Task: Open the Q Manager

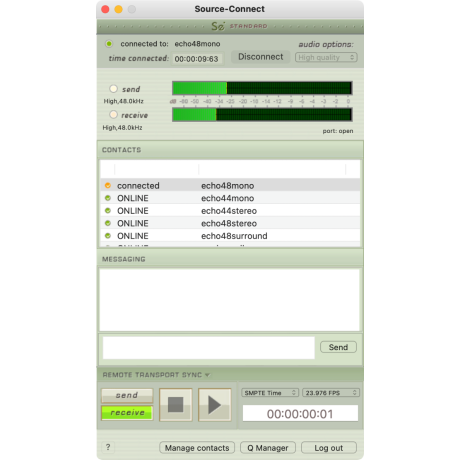Action: click(x=268, y=448)
